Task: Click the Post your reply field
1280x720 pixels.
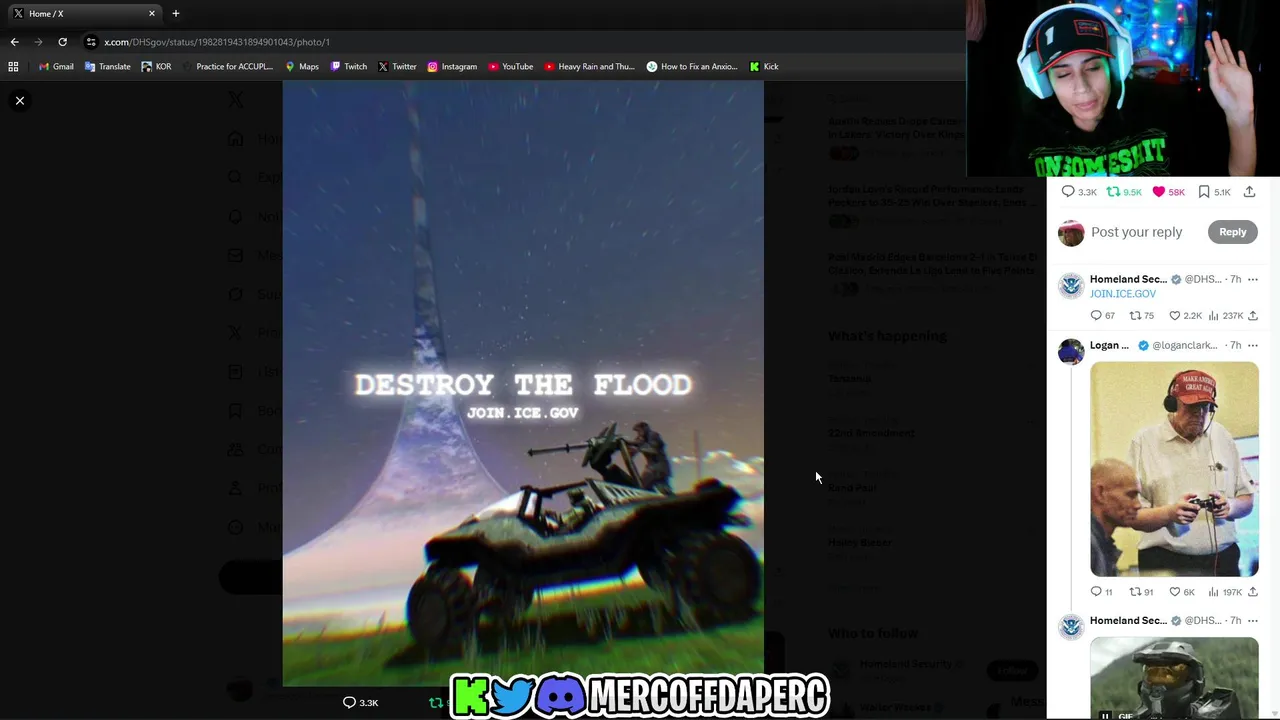Action: click(x=1136, y=232)
